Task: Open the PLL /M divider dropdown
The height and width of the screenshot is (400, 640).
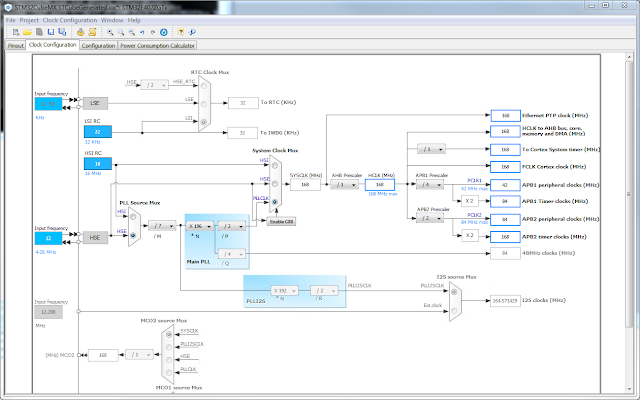Action: (162, 226)
